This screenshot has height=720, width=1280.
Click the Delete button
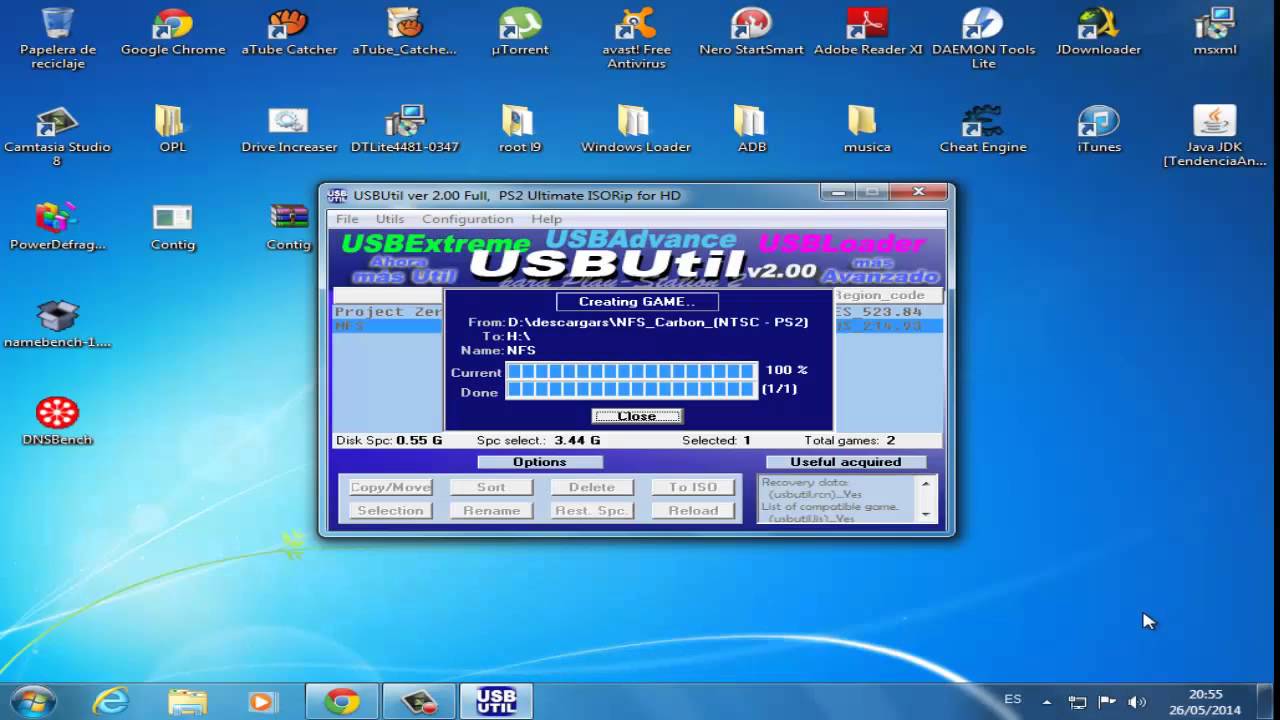coord(592,487)
